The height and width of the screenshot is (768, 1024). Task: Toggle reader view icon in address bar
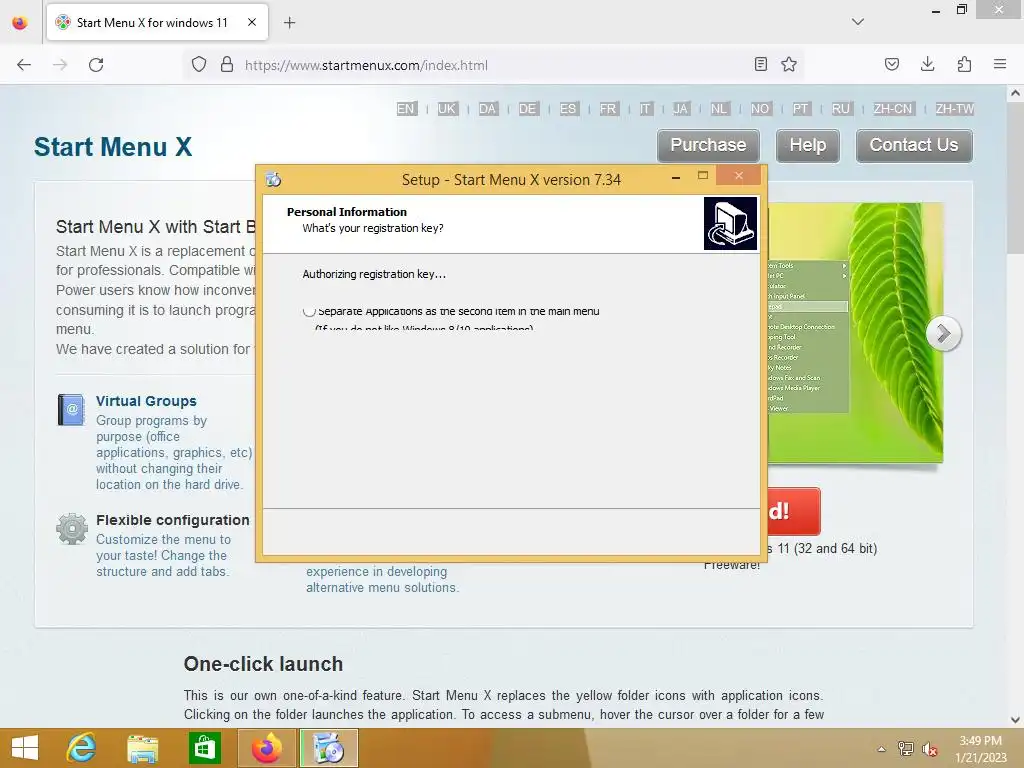(x=760, y=64)
